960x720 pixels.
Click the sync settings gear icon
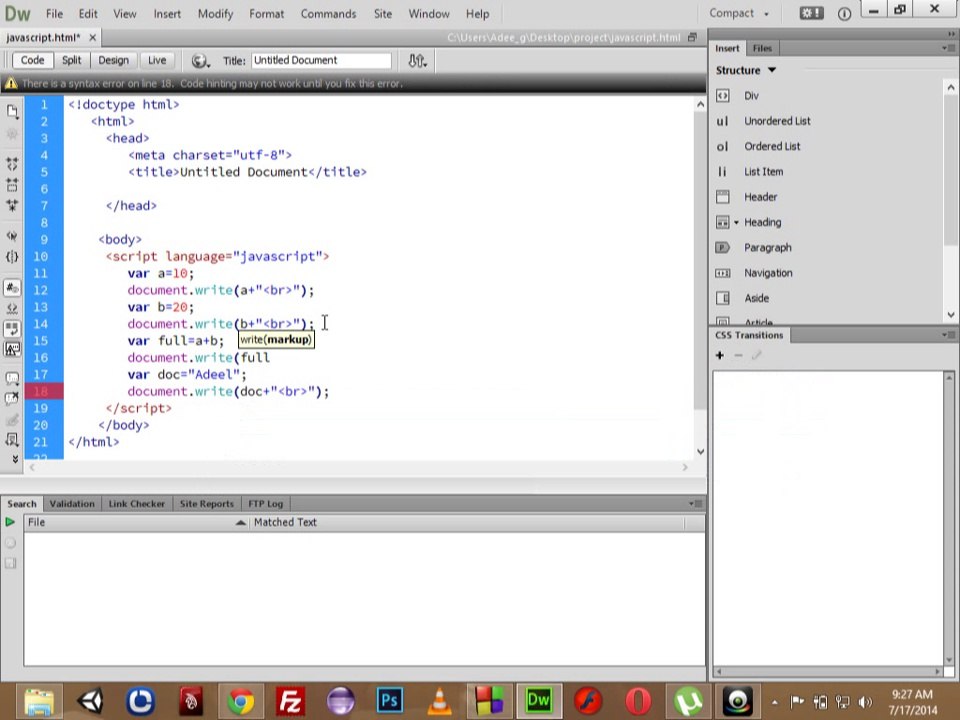811,13
